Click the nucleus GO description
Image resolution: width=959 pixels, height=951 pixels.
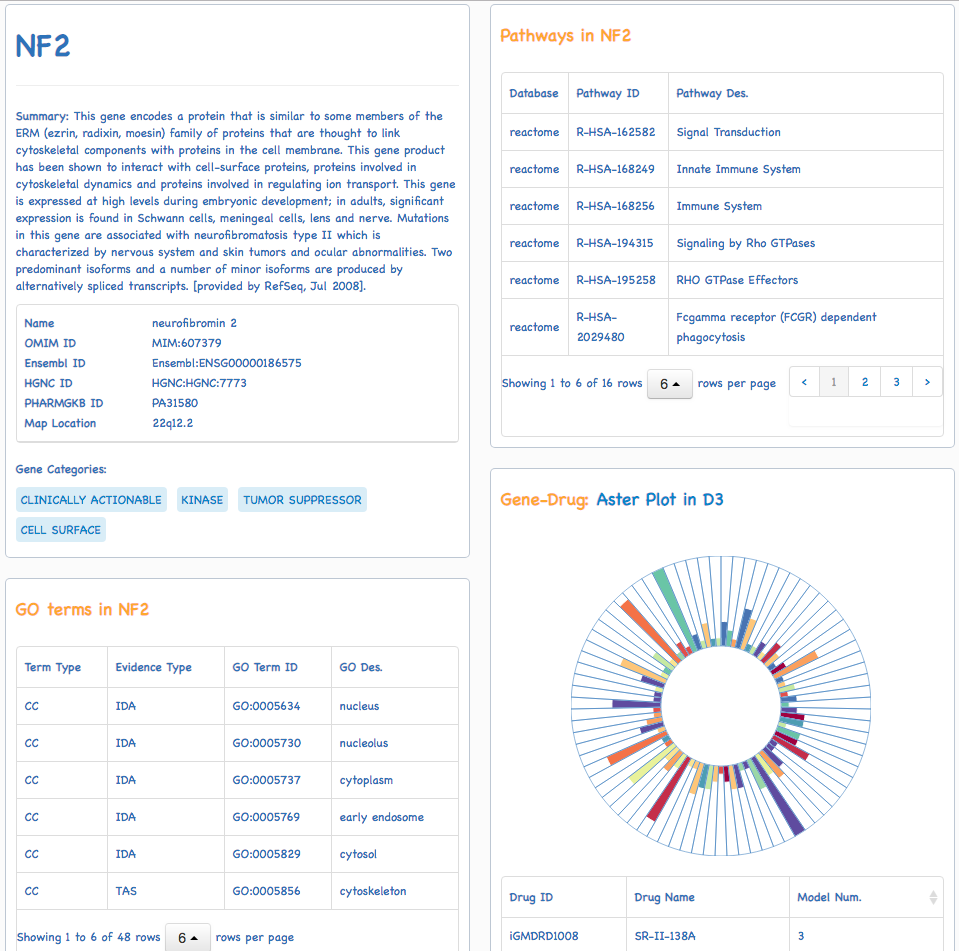click(359, 706)
